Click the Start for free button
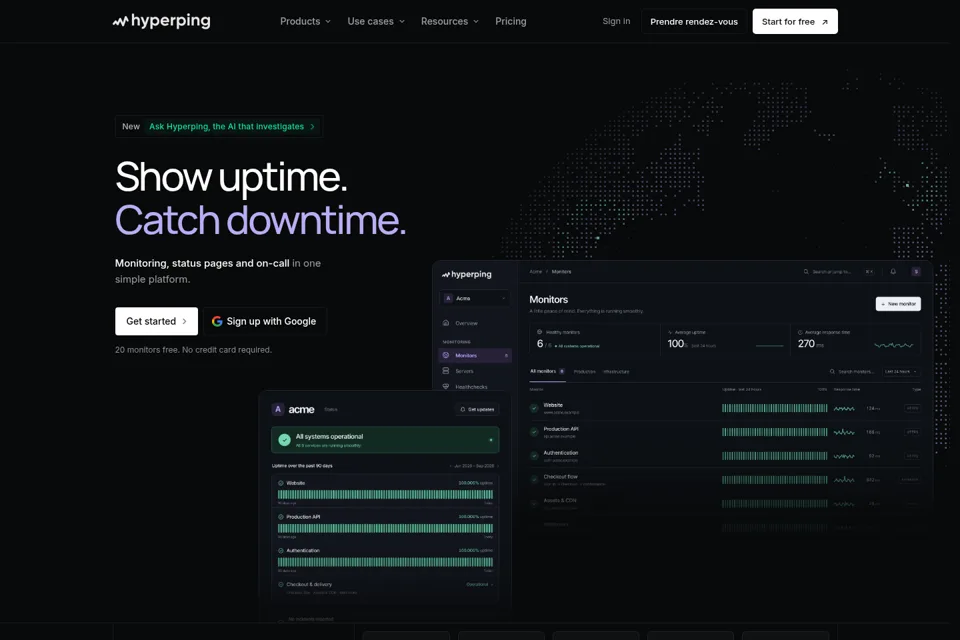This screenshot has width=960, height=640. coord(795,21)
